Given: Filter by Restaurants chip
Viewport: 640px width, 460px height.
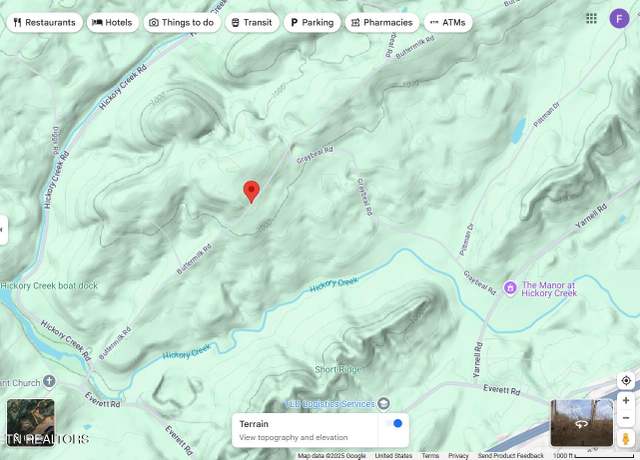Looking at the screenshot, I should (44, 22).
